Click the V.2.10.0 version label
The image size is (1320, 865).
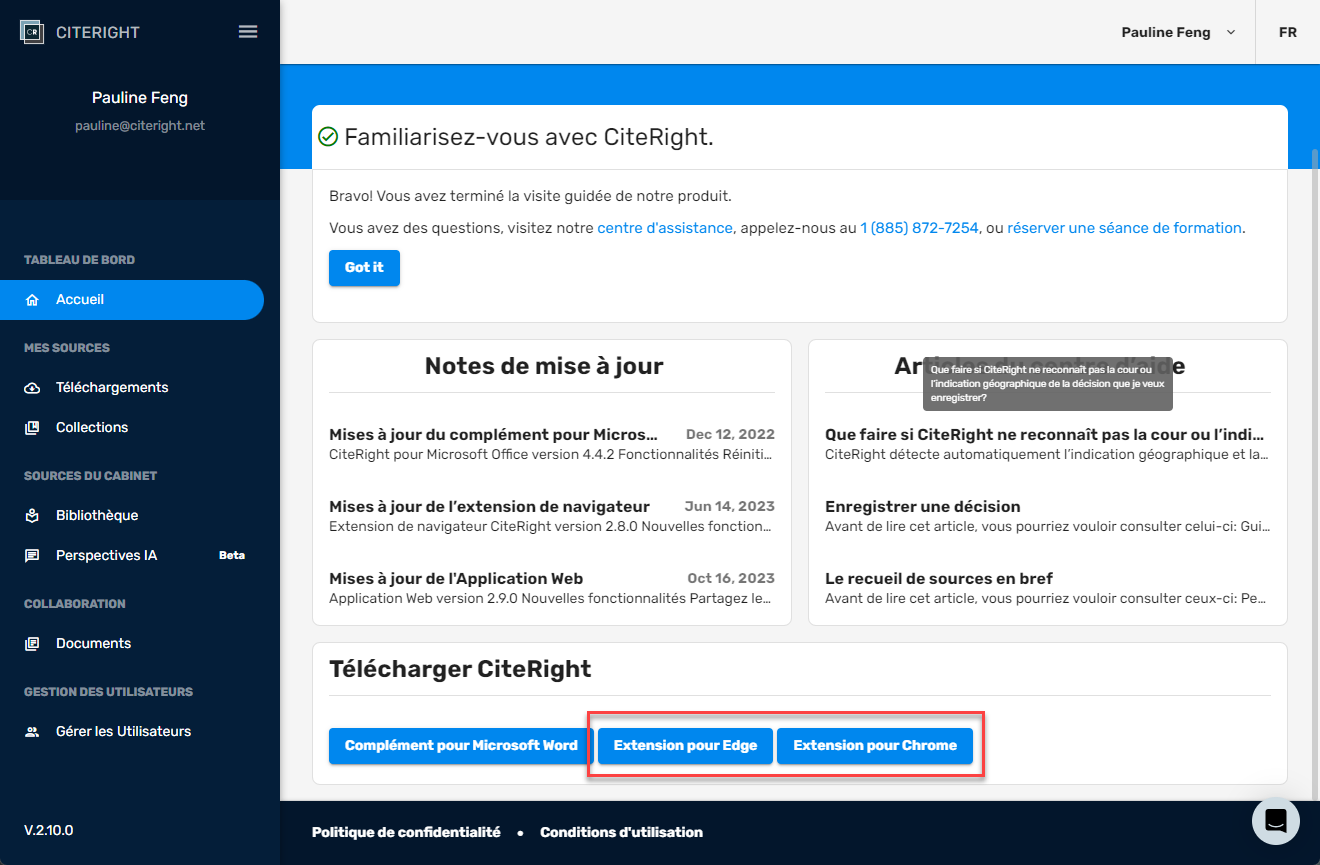(x=49, y=830)
